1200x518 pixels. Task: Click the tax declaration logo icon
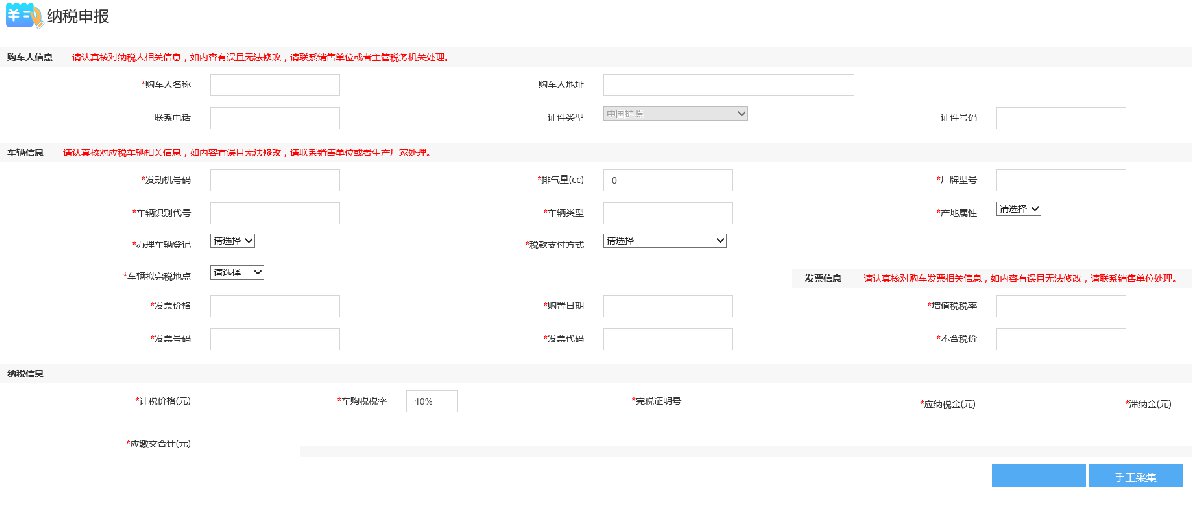tap(24, 17)
